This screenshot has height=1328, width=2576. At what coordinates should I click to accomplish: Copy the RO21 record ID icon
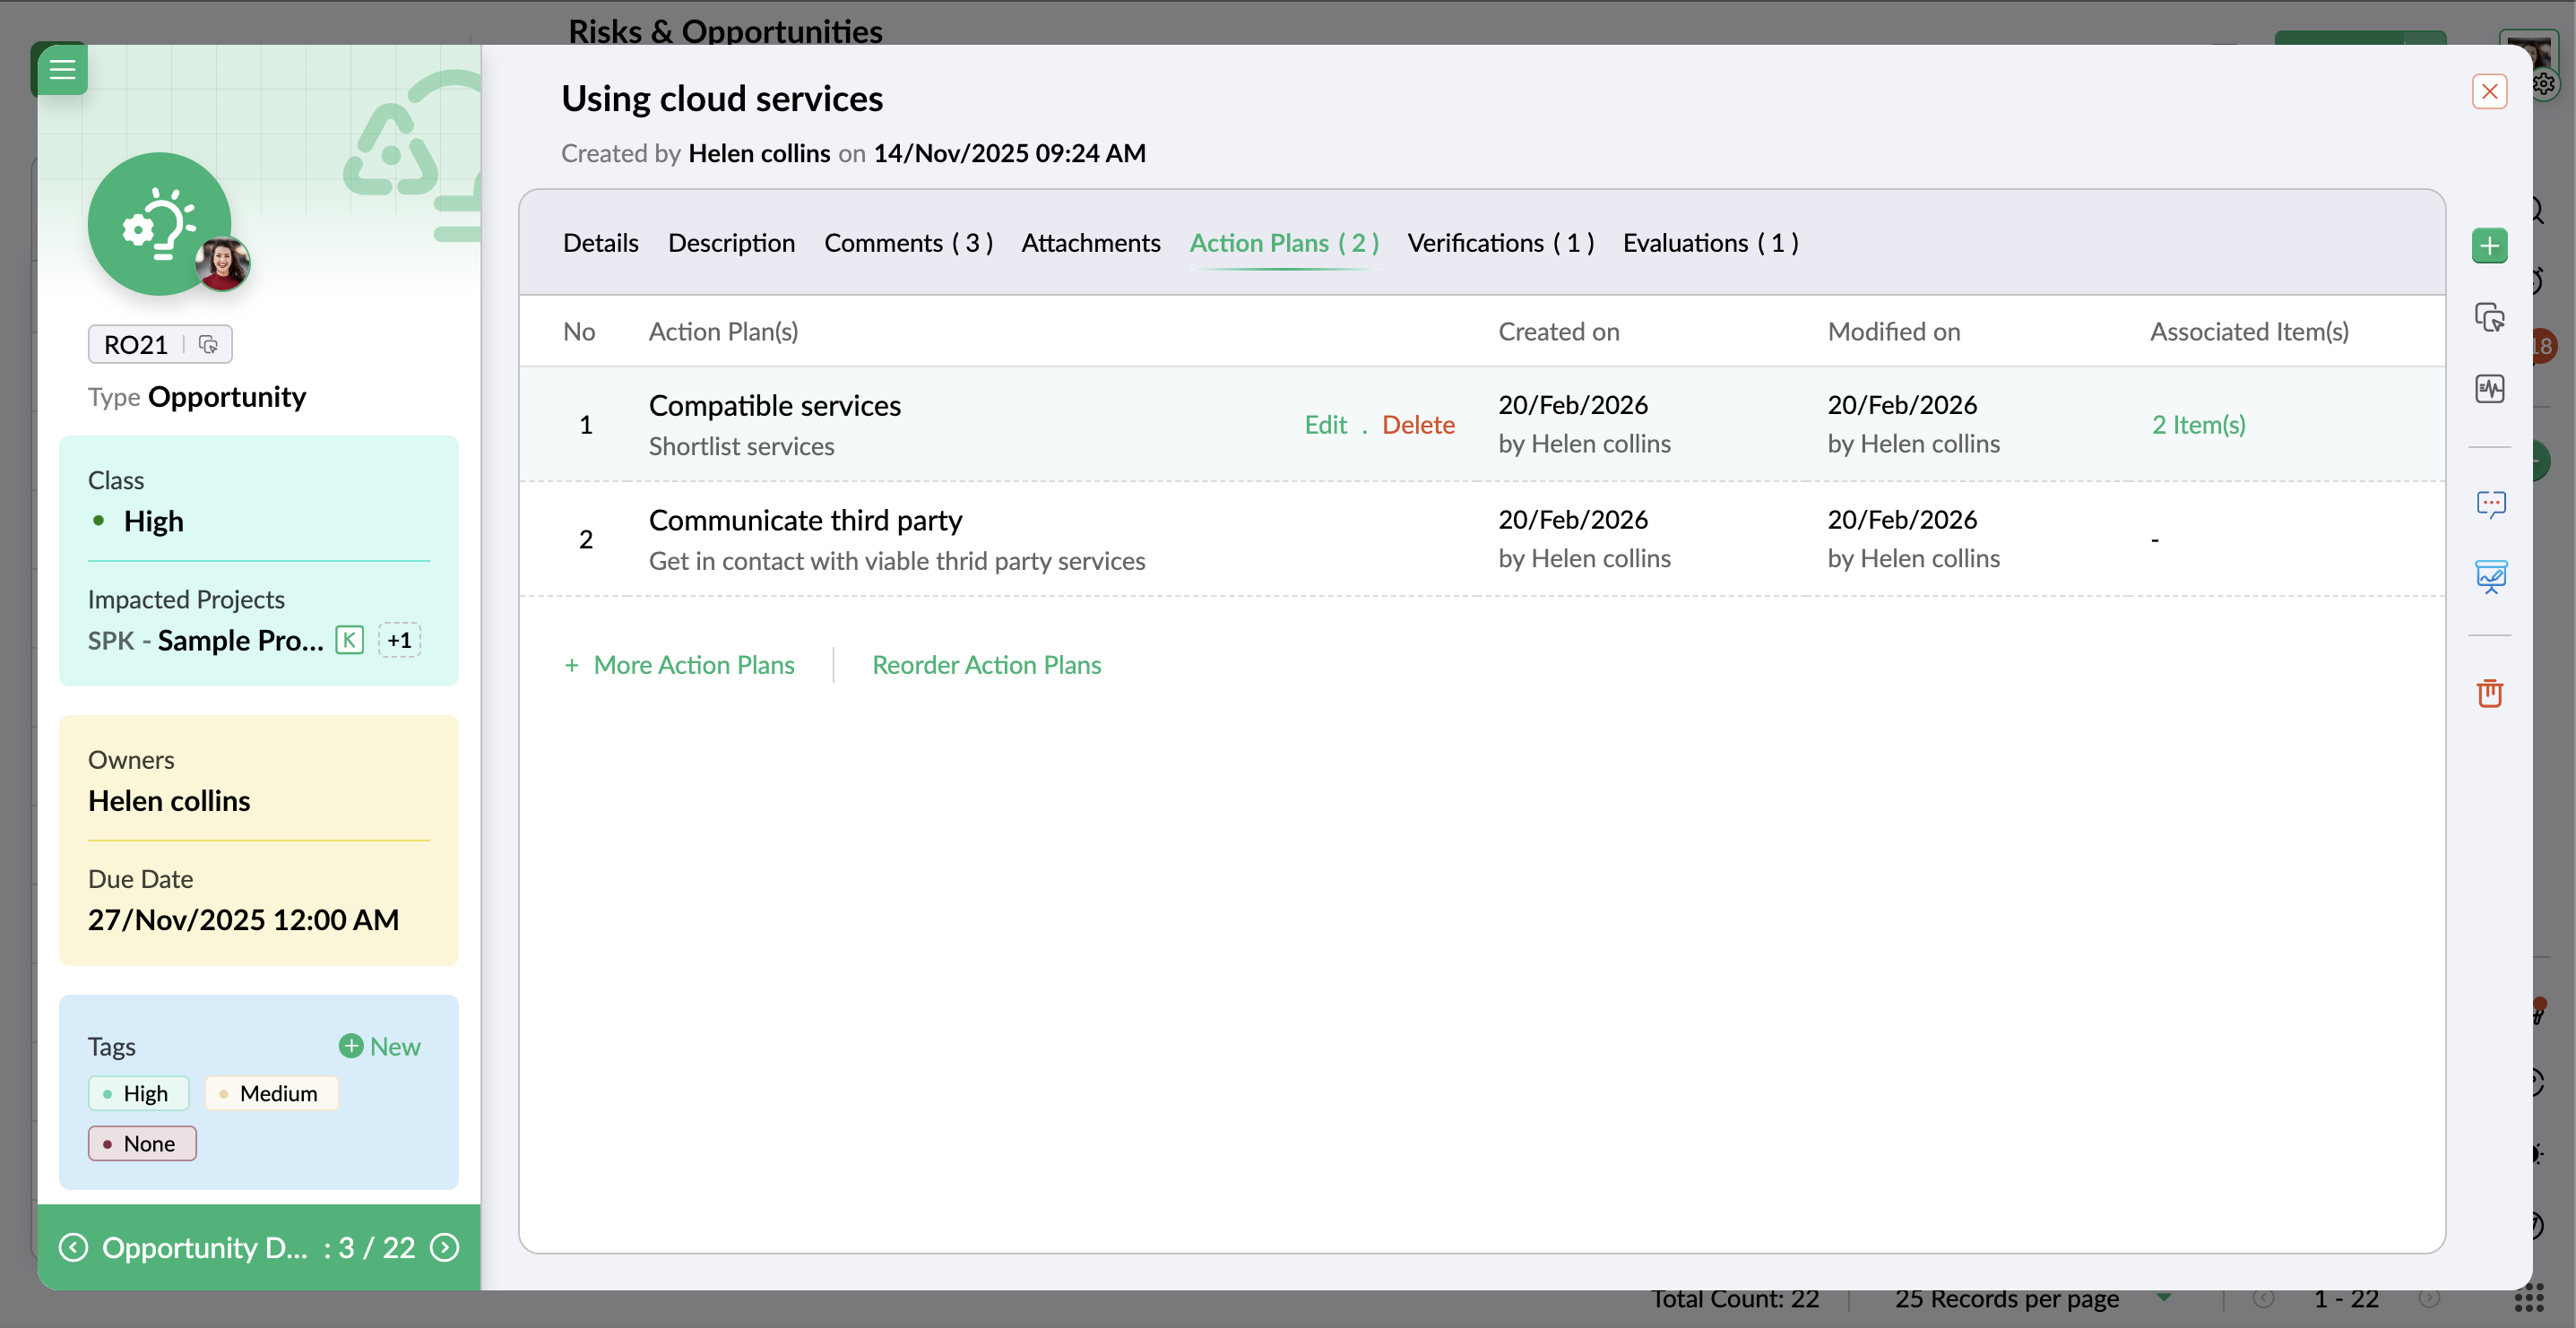tap(208, 344)
